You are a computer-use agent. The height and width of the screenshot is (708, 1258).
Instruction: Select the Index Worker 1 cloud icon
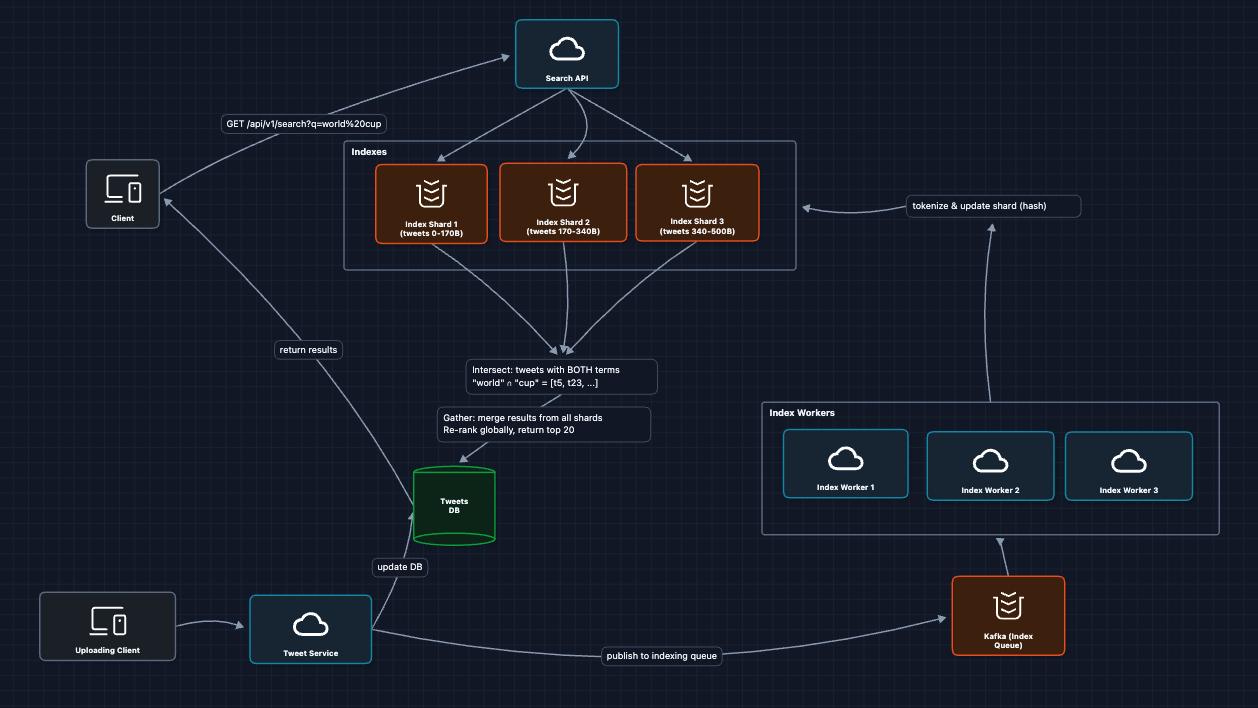click(x=845, y=457)
